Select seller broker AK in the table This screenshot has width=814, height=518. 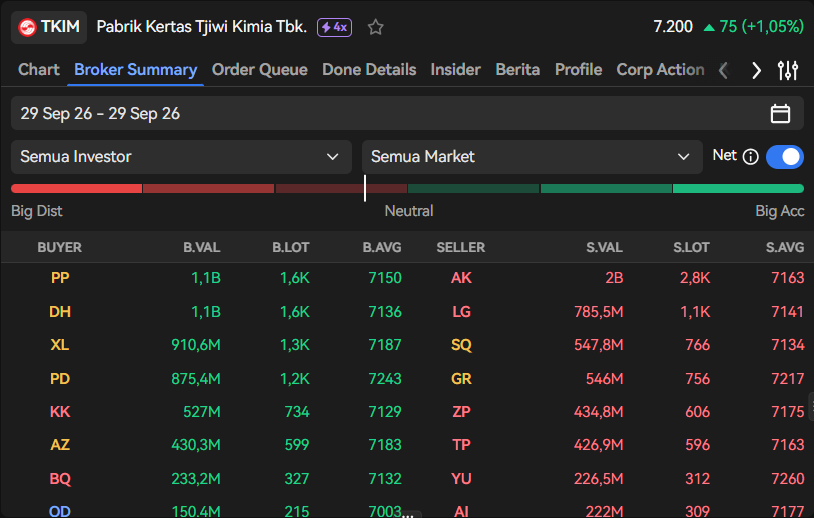[x=461, y=278]
